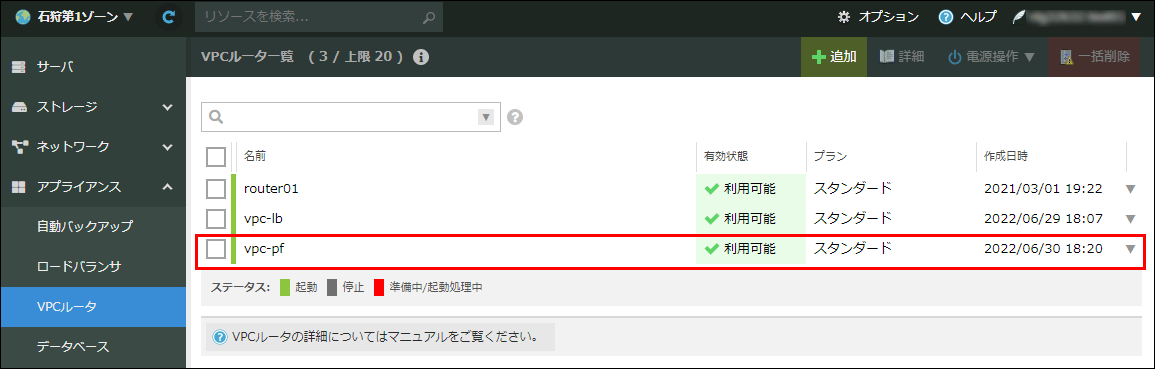Open the オプション gear settings
The image size is (1155, 369).
point(878,16)
